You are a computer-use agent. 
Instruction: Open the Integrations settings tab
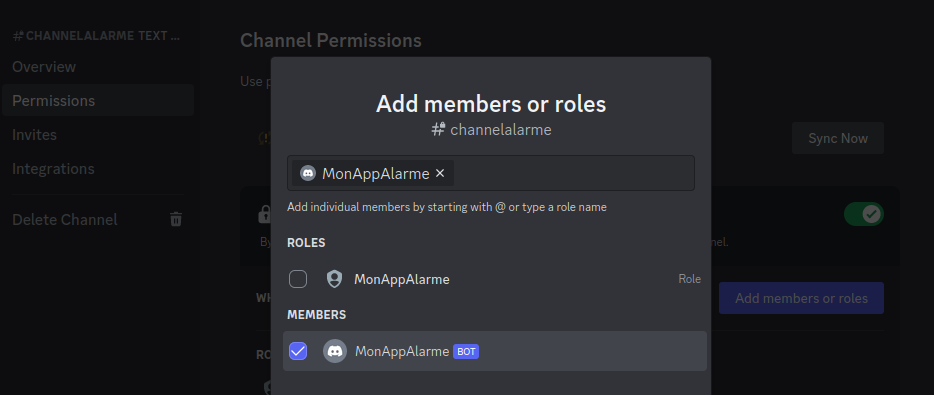[x=53, y=169]
